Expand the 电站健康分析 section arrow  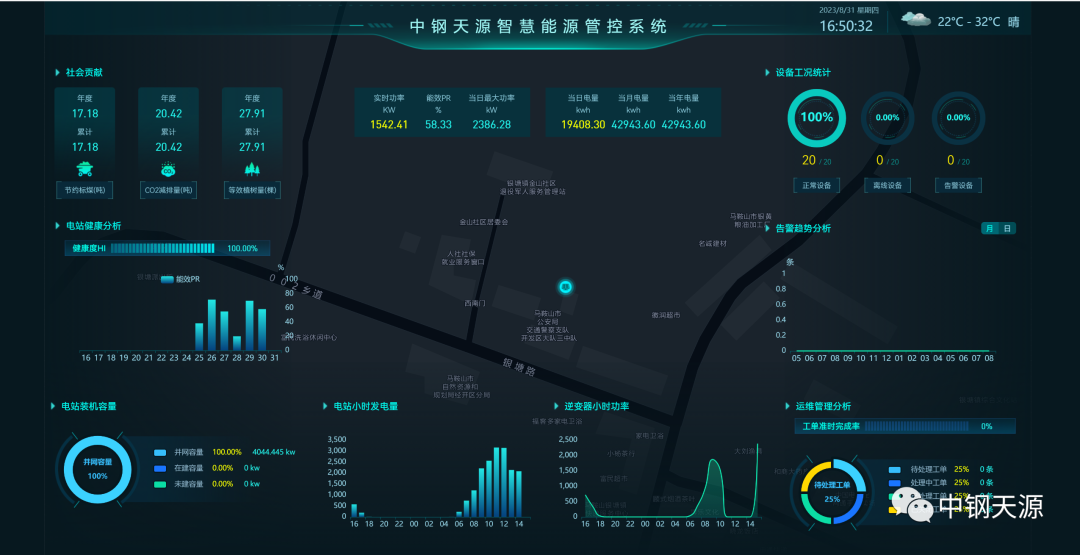tap(57, 225)
